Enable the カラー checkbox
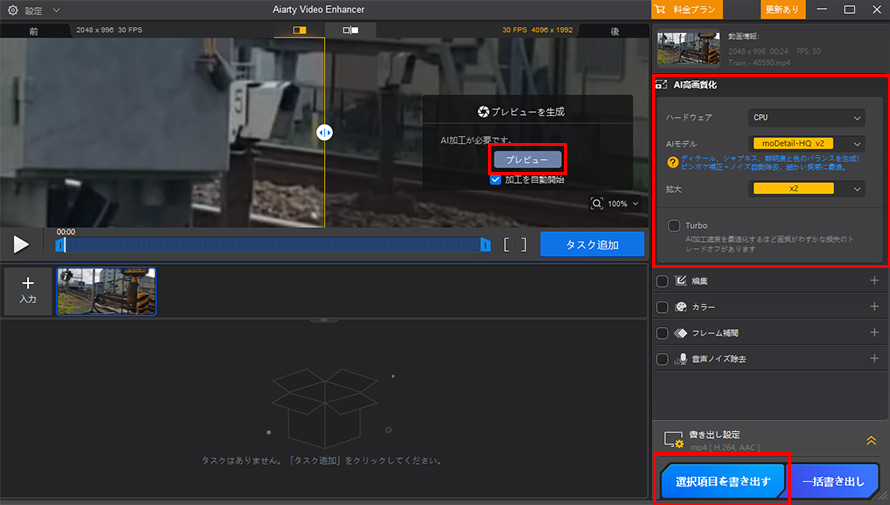The height and width of the screenshot is (505, 890). coord(662,307)
